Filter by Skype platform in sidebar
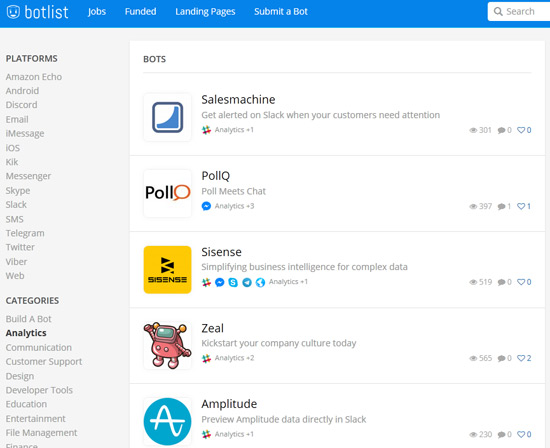Screen dimensions: 550x448 [18, 190]
